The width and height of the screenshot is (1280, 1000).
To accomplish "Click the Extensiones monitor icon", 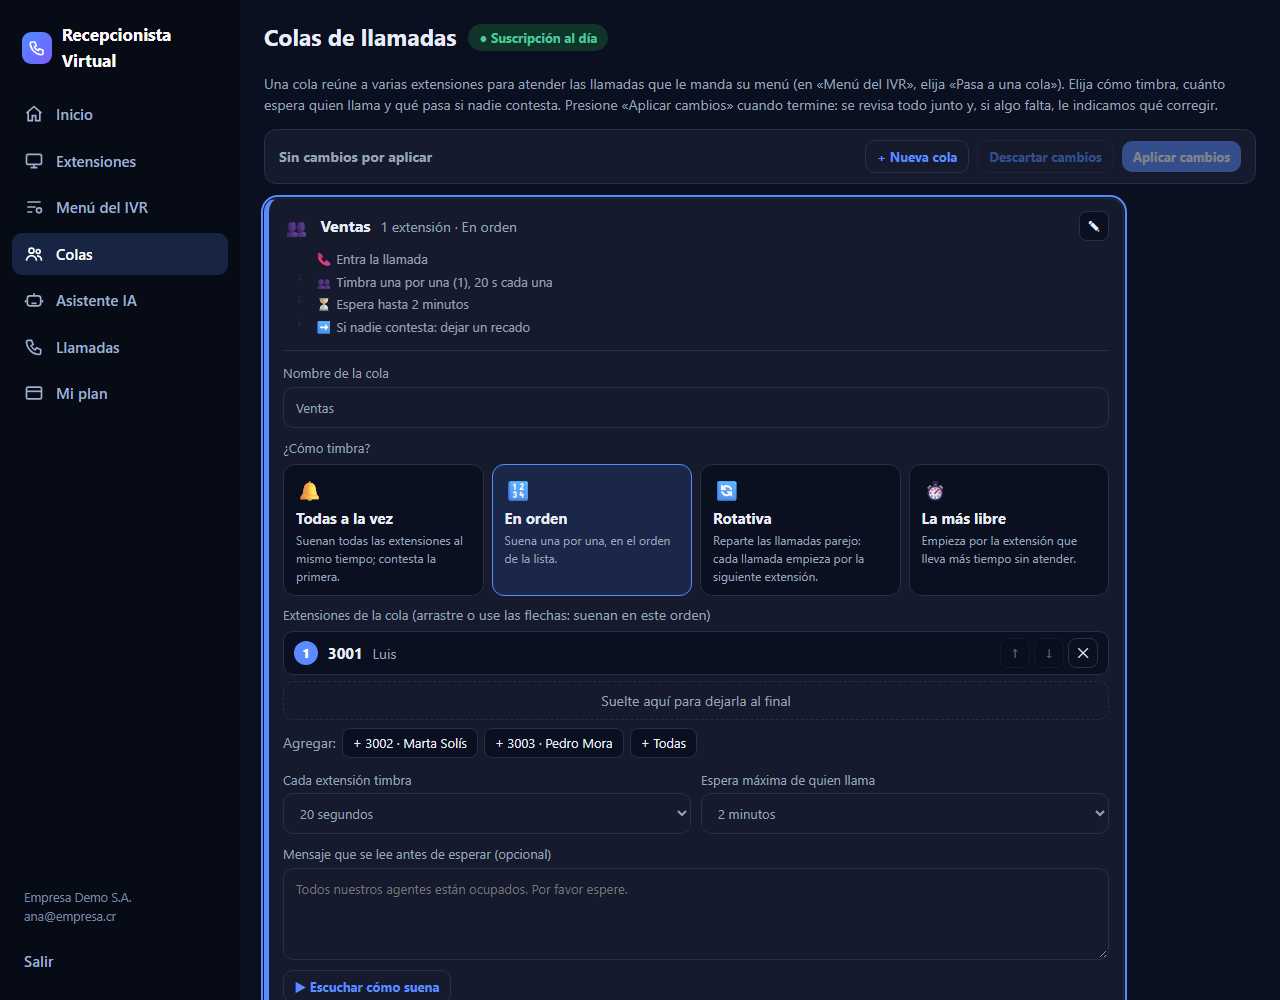I will pos(34,161).
